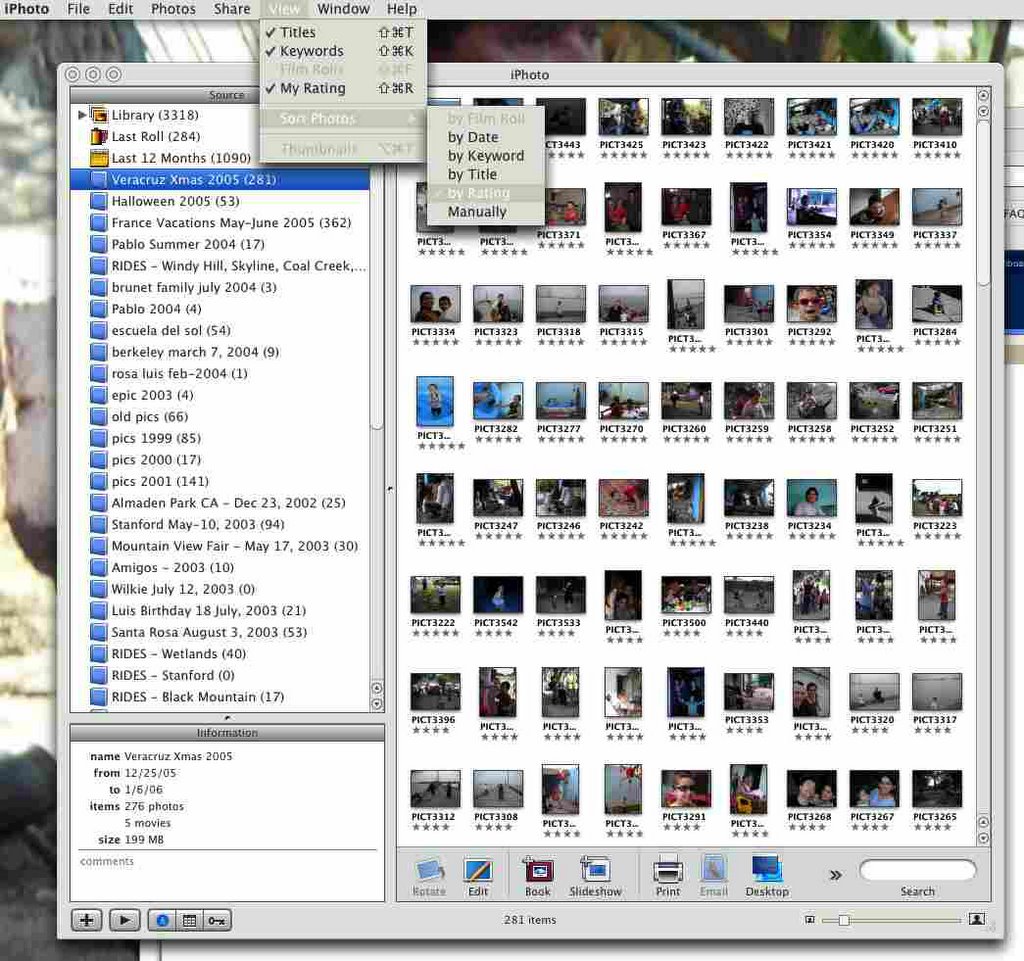
Task: Open the Window menu
Action: (x=344, y=9)
